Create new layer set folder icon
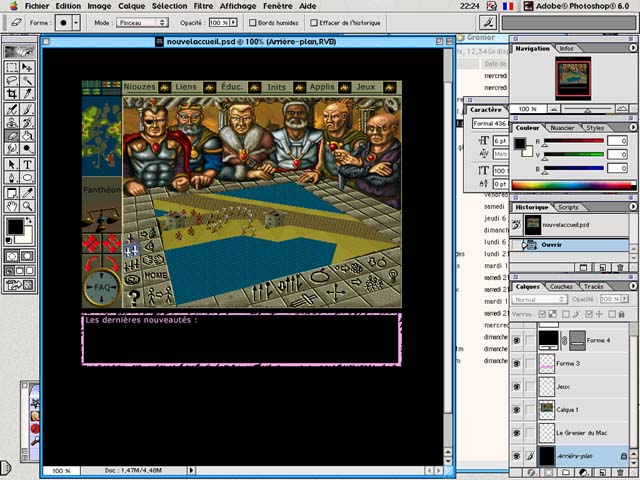This screenshot has height=480, width=640. pos(566,473)
